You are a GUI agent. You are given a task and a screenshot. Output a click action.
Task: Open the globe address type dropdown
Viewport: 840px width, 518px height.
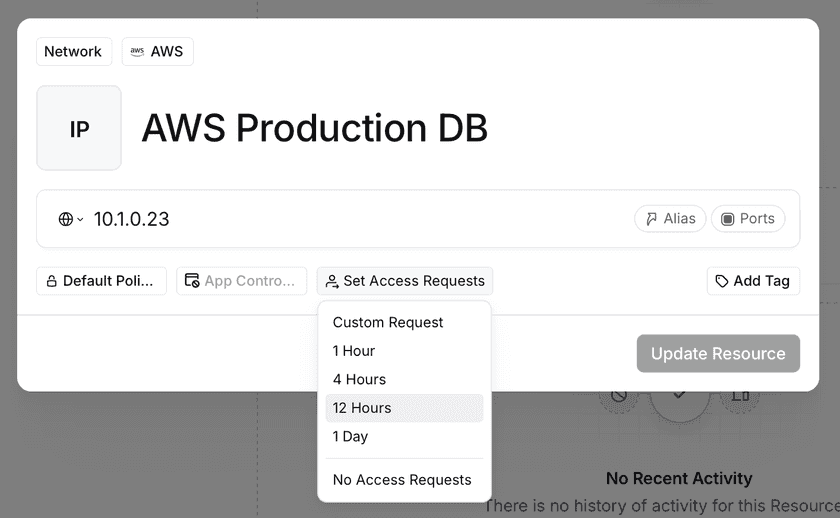point(70,219)
